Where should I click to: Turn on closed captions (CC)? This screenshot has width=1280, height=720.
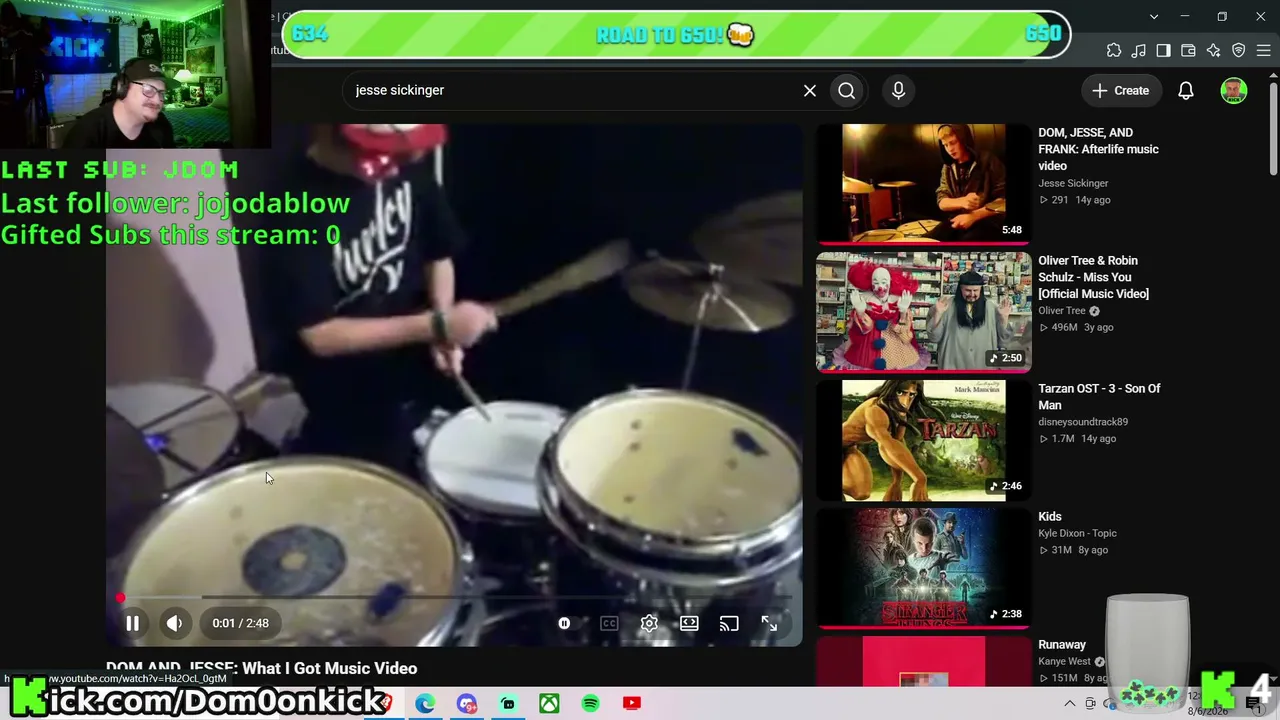click(609, 623)
